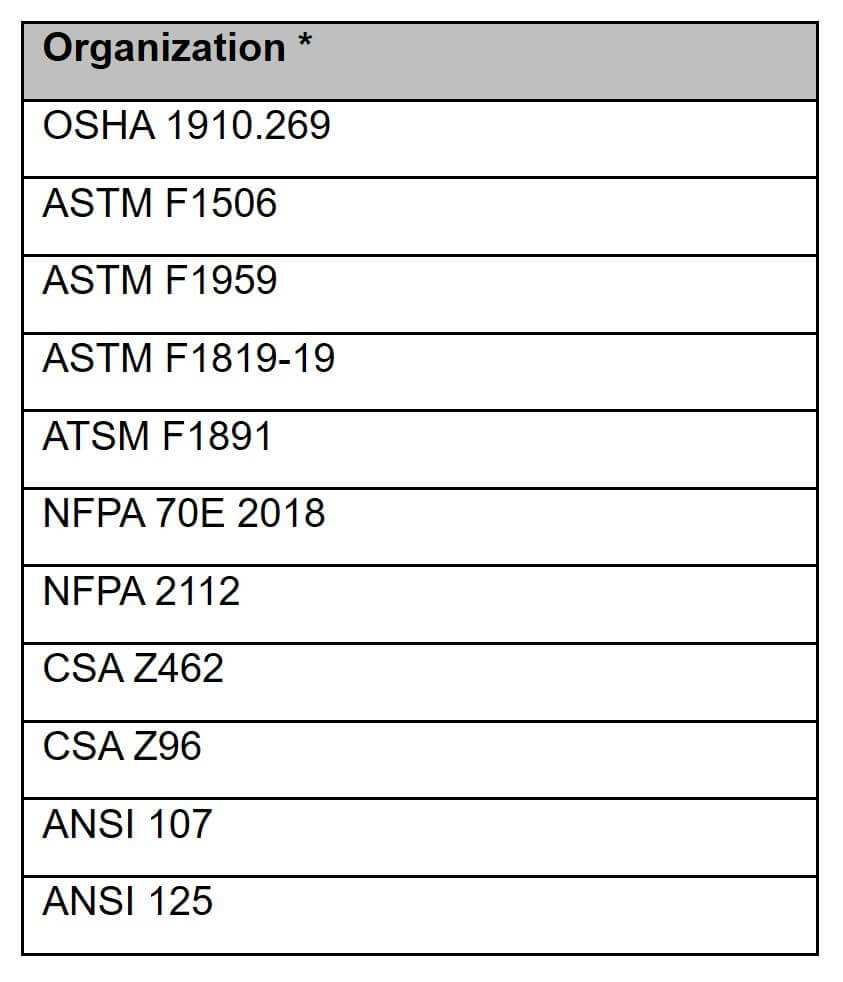Select the number 107
Screen dimensions: 843x982
(x=180, y=824)
